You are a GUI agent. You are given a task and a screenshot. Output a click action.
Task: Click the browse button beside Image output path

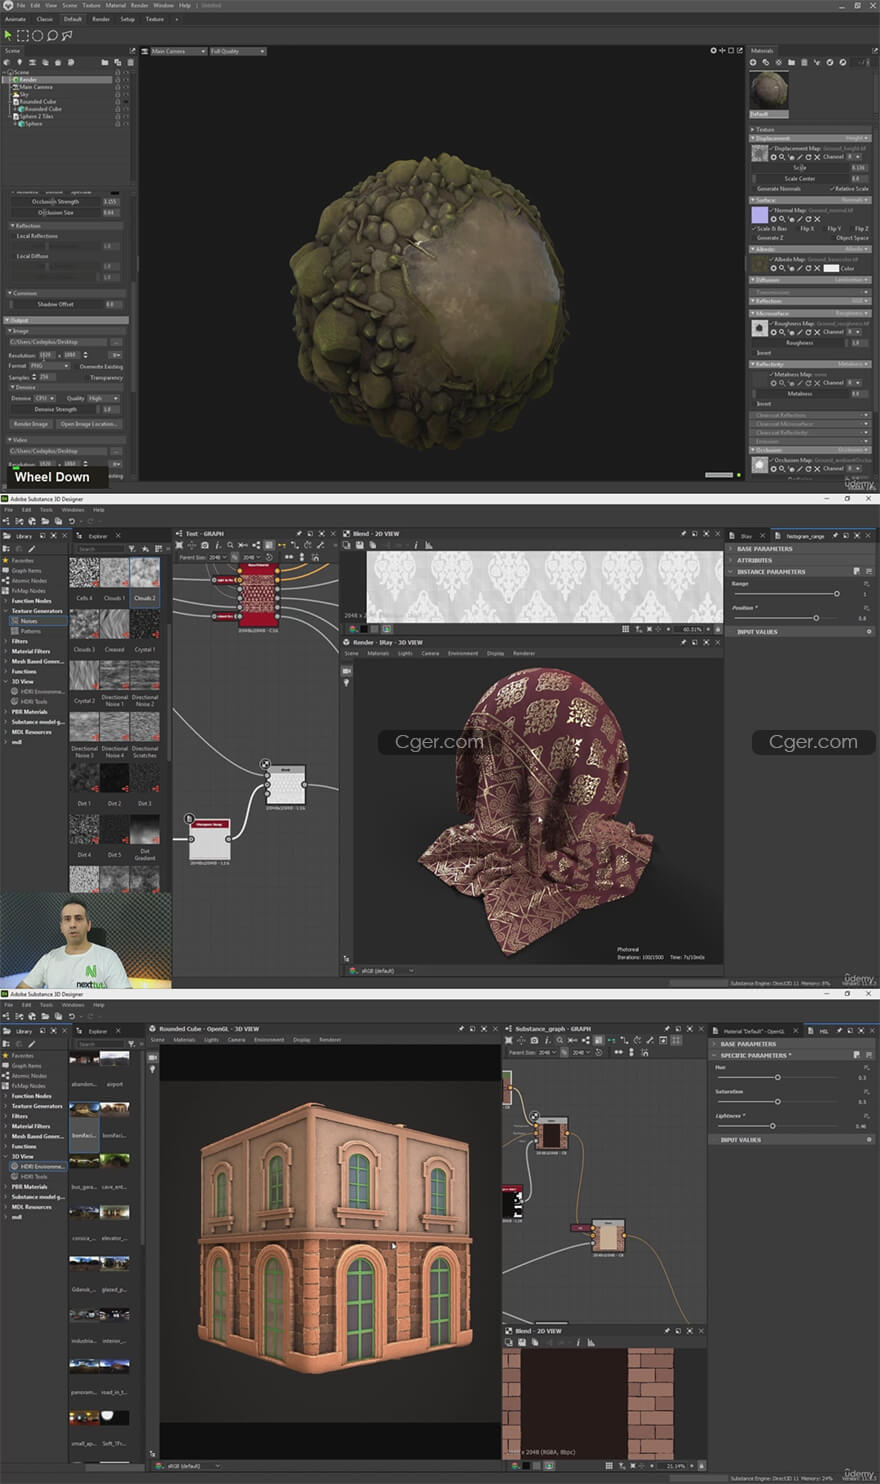(116, 342)
